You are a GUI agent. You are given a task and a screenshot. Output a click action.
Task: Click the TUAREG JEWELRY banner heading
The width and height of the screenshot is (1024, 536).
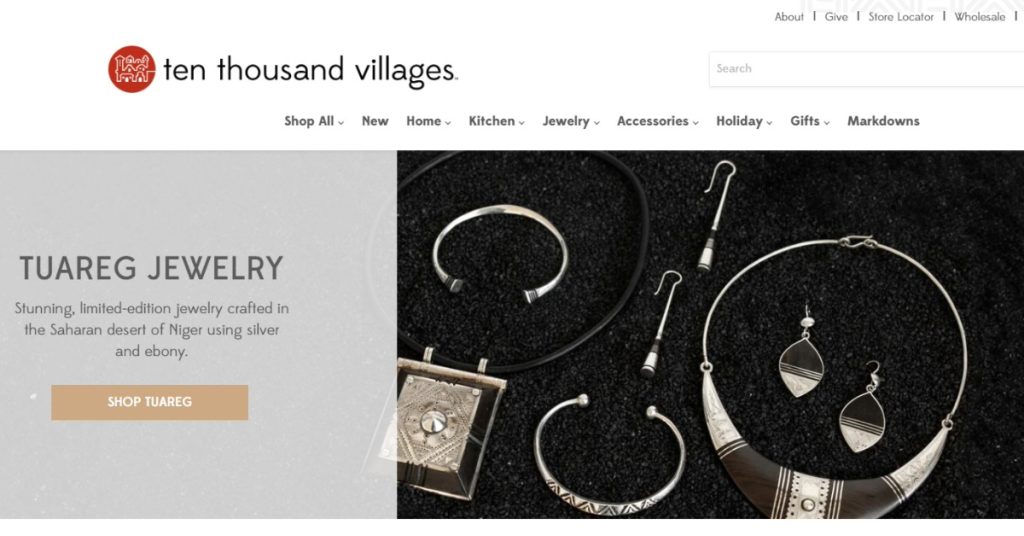152,268
